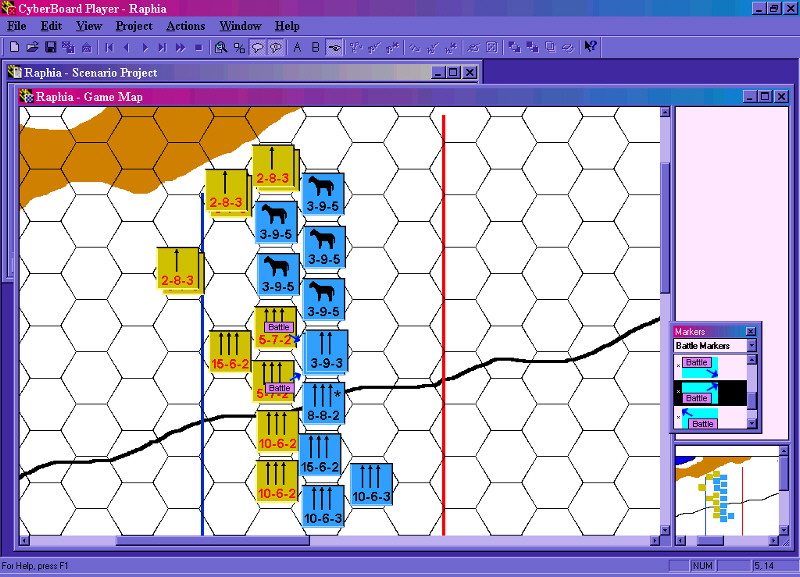800x577 pixels.
Task: Select the blue 8-8-2 starred counter
Action: click(323, 403)
